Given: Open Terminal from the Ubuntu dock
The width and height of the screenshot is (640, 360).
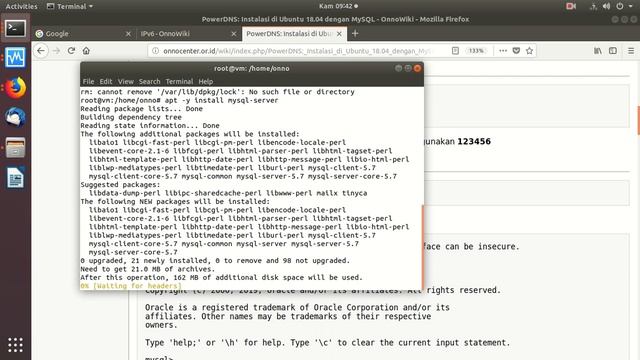Looking at the screenshot, I should coord(16,29).
